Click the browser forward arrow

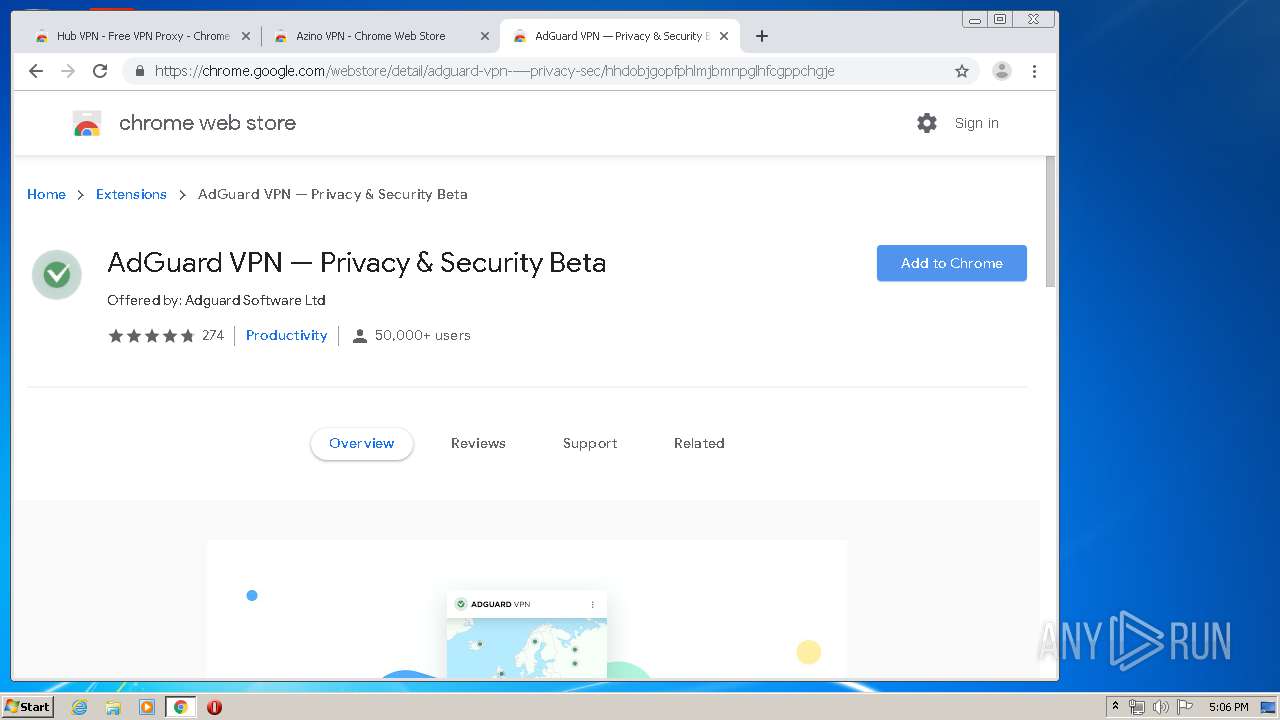pyautogui.click(x=68, y=71)
